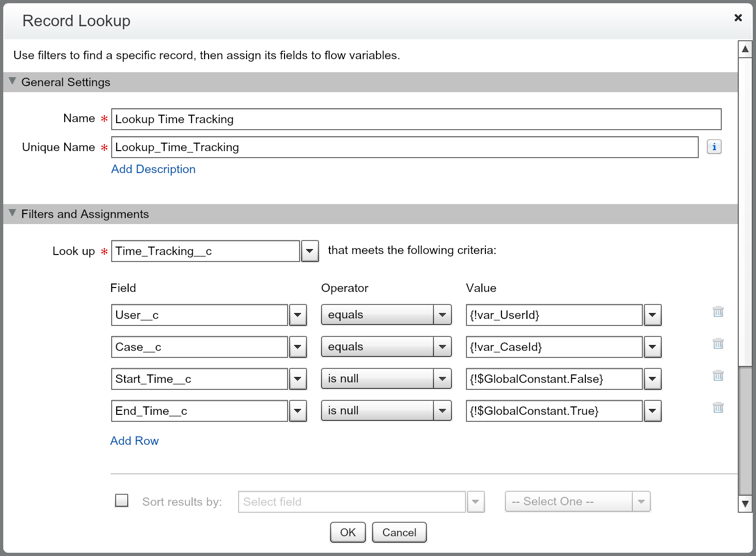Viewport: 756px width, 556px height.
Task: Remove the Start_Time__c filter row
Action: click(718, 376)
